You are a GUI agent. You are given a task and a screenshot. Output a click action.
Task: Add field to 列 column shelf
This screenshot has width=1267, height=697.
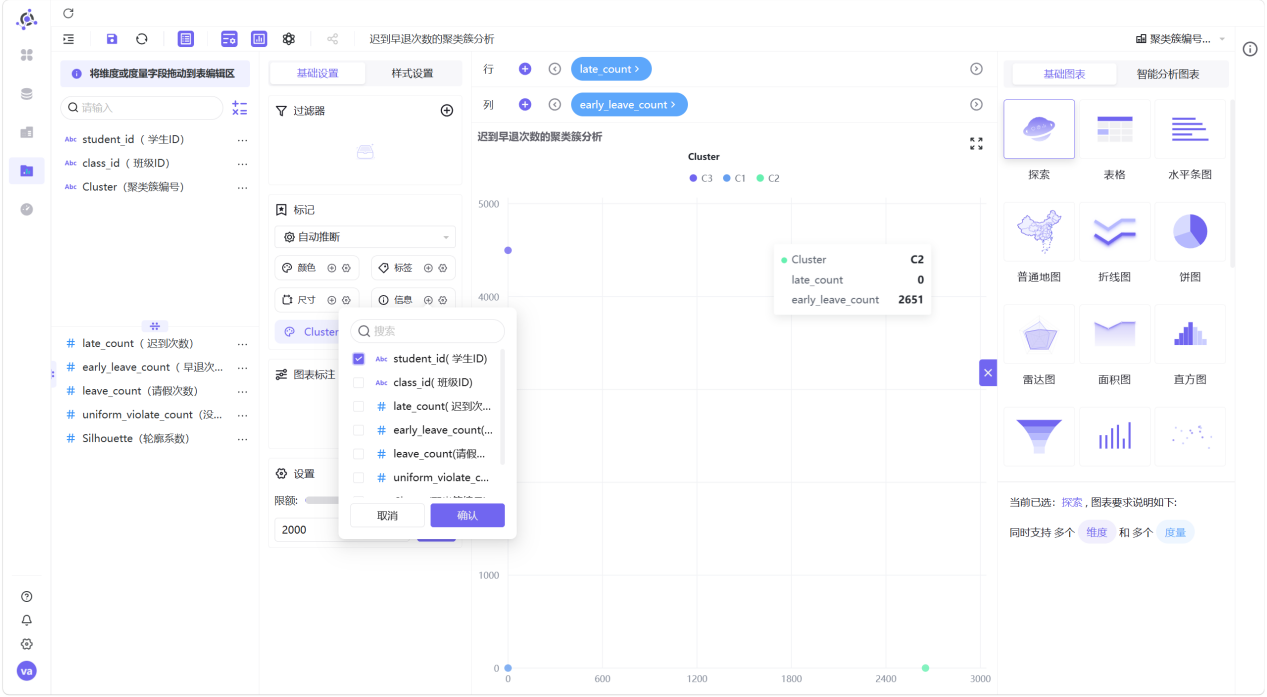tap(525, 104)
